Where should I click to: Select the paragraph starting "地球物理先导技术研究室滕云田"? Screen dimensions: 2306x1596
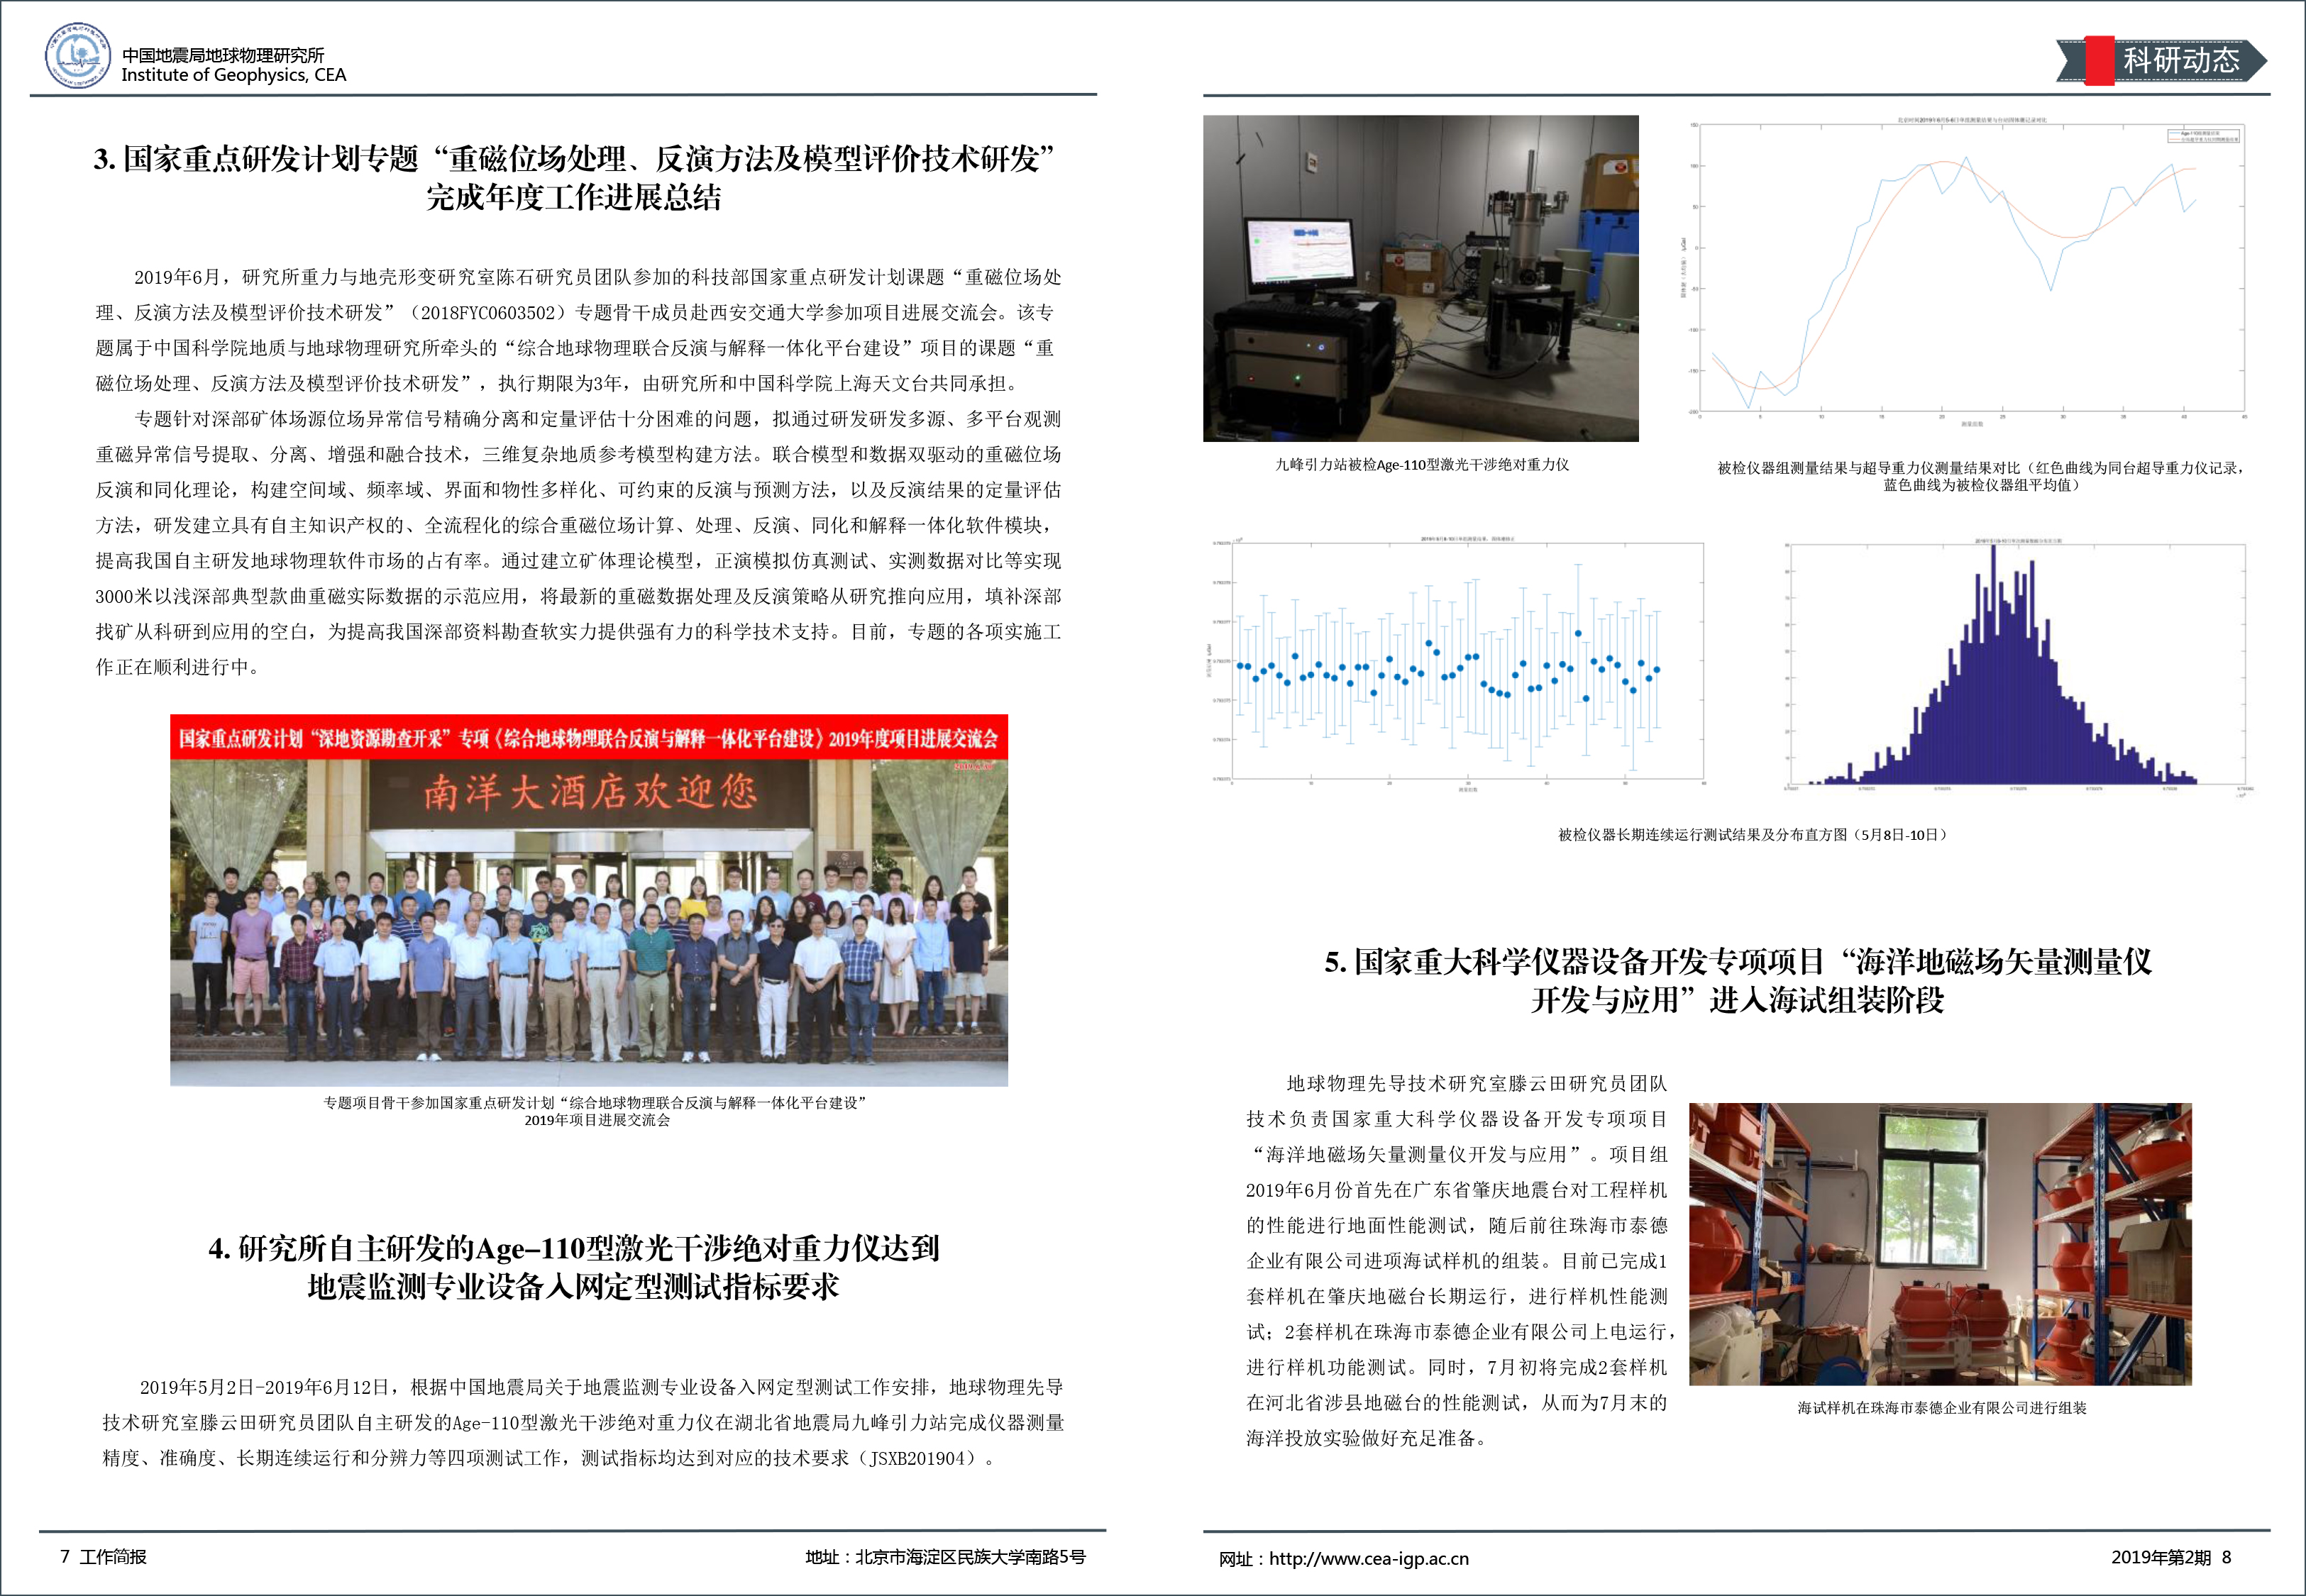(x=1460, y=1260)
